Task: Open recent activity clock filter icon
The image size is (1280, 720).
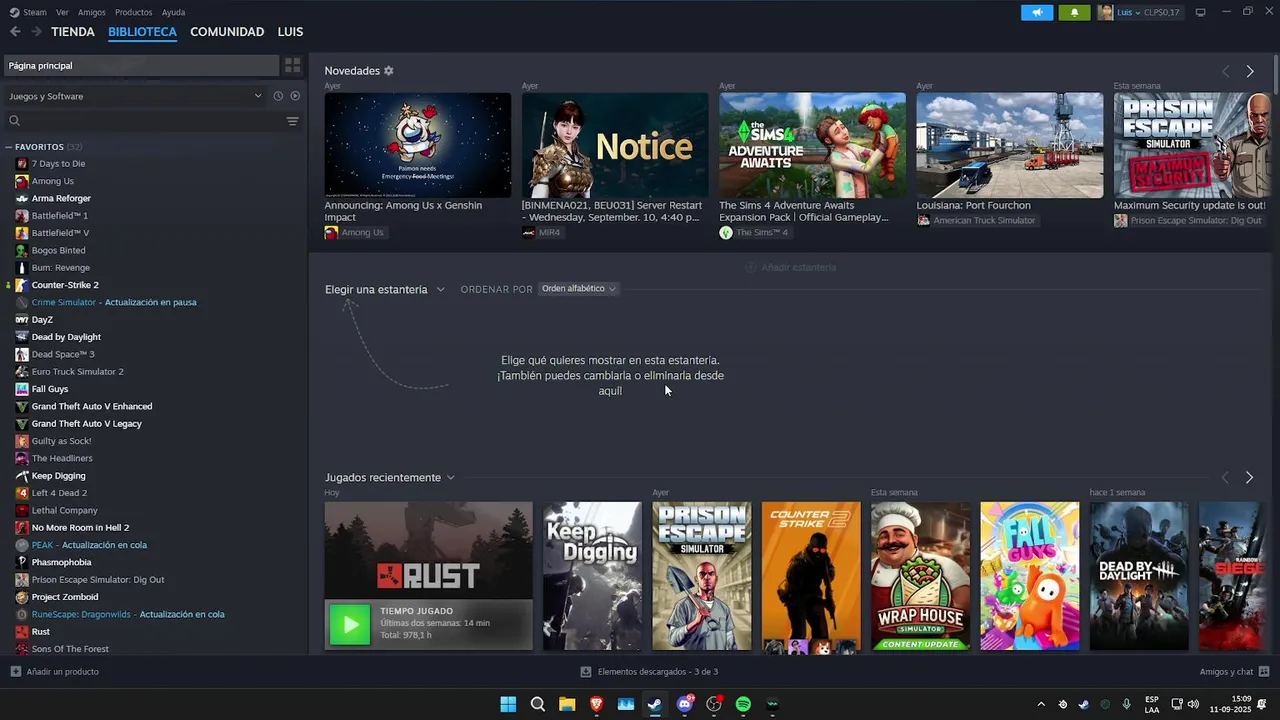Action: 278,96
